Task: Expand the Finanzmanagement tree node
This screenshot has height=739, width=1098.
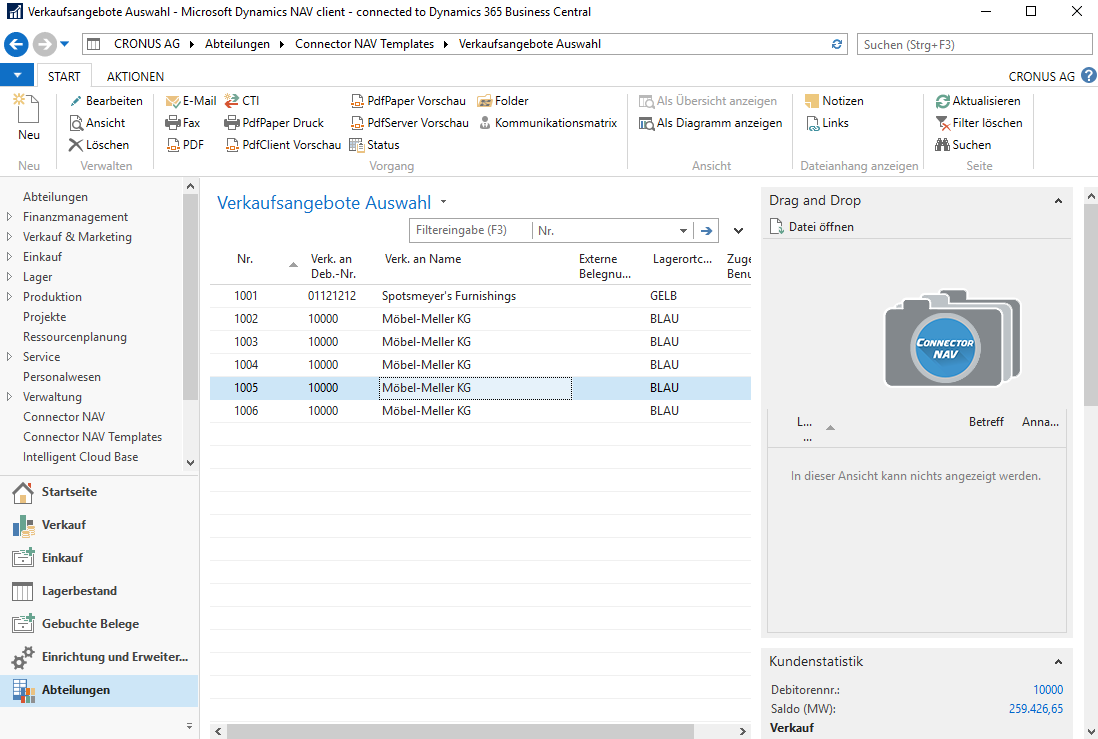Action: pos(9,217)
